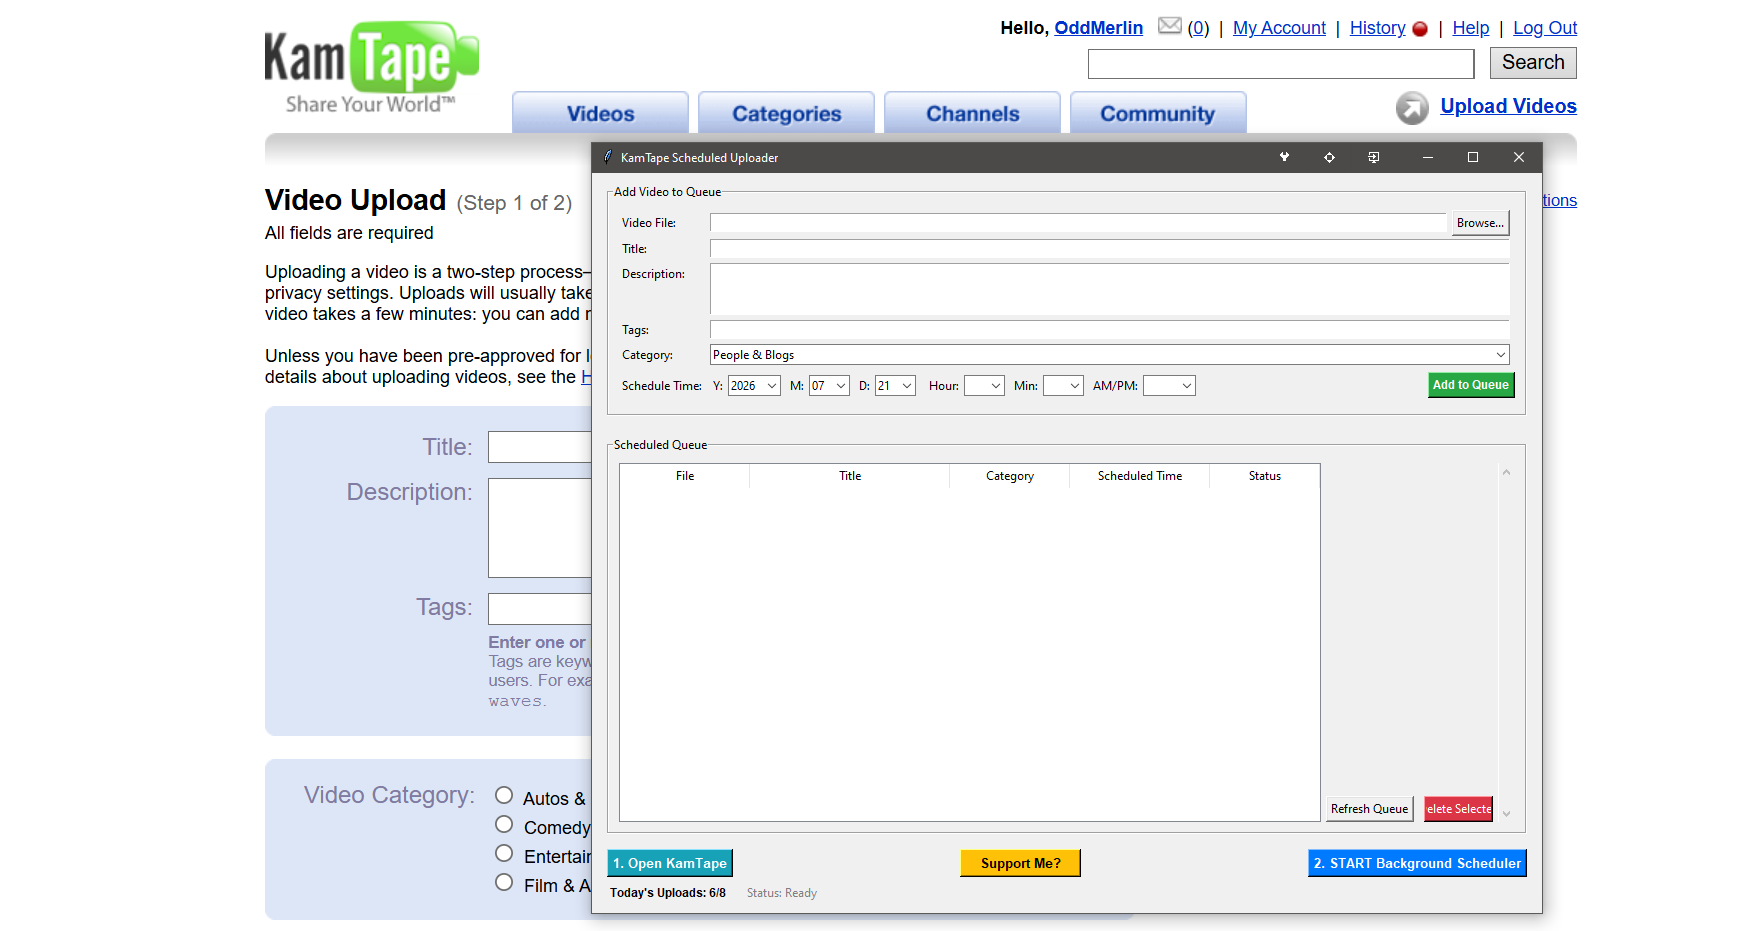Click the scroll up arrow in Scheduled Queue

tap(1506, 472)
